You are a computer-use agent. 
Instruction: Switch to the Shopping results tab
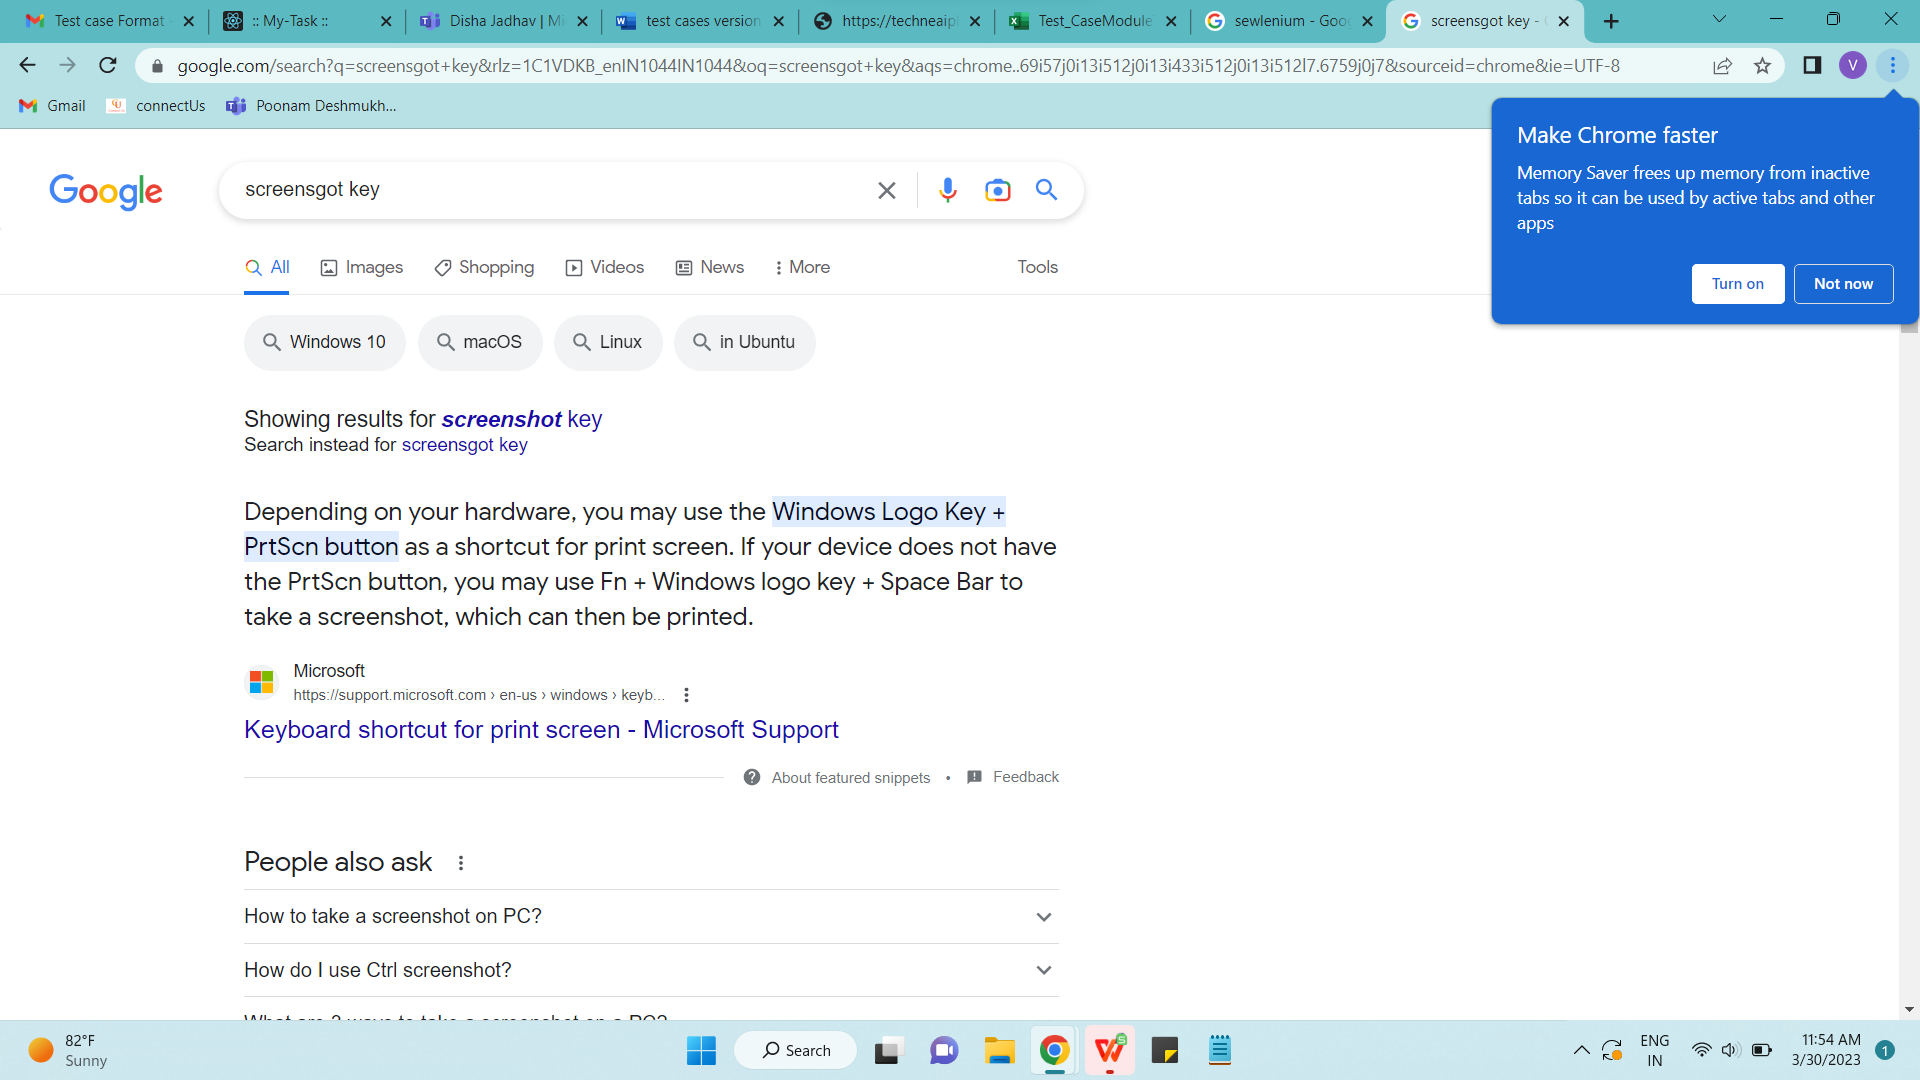484,267
